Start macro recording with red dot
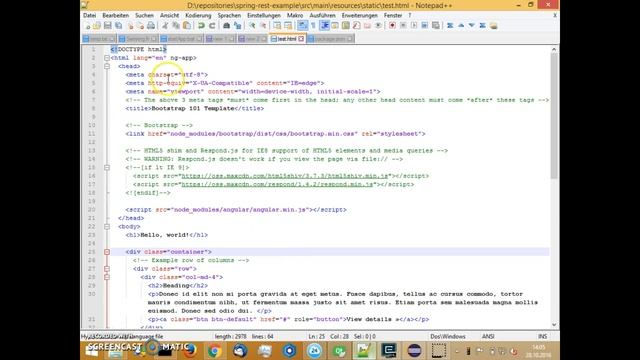The width and height of the screenshot is (640, 360). coord(392,26)
